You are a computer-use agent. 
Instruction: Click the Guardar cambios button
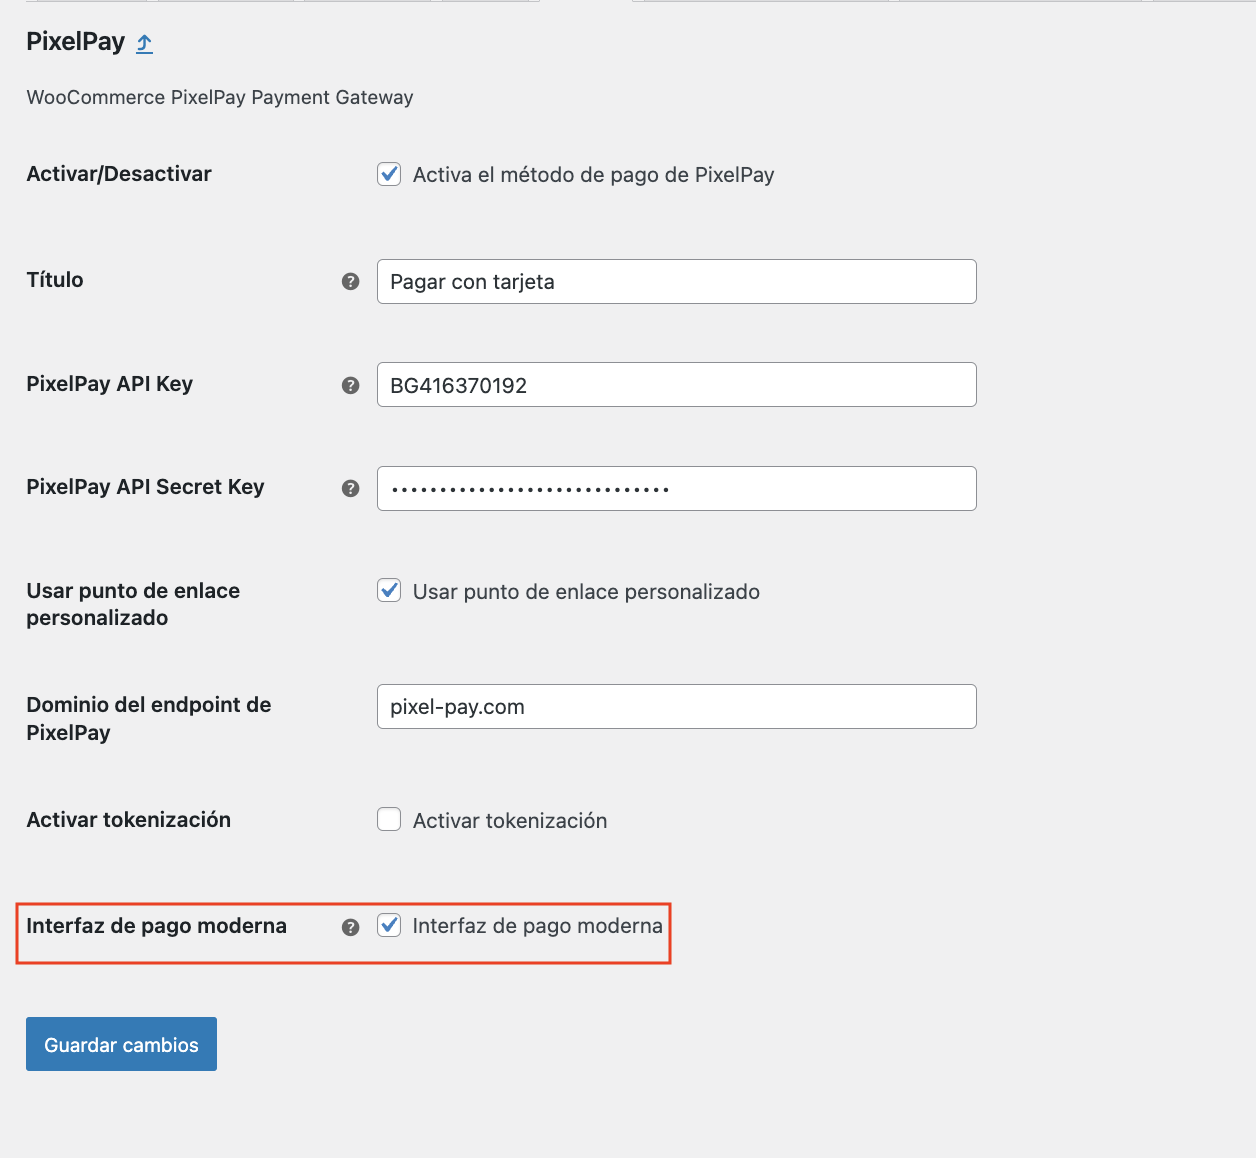coord(121,1044)
